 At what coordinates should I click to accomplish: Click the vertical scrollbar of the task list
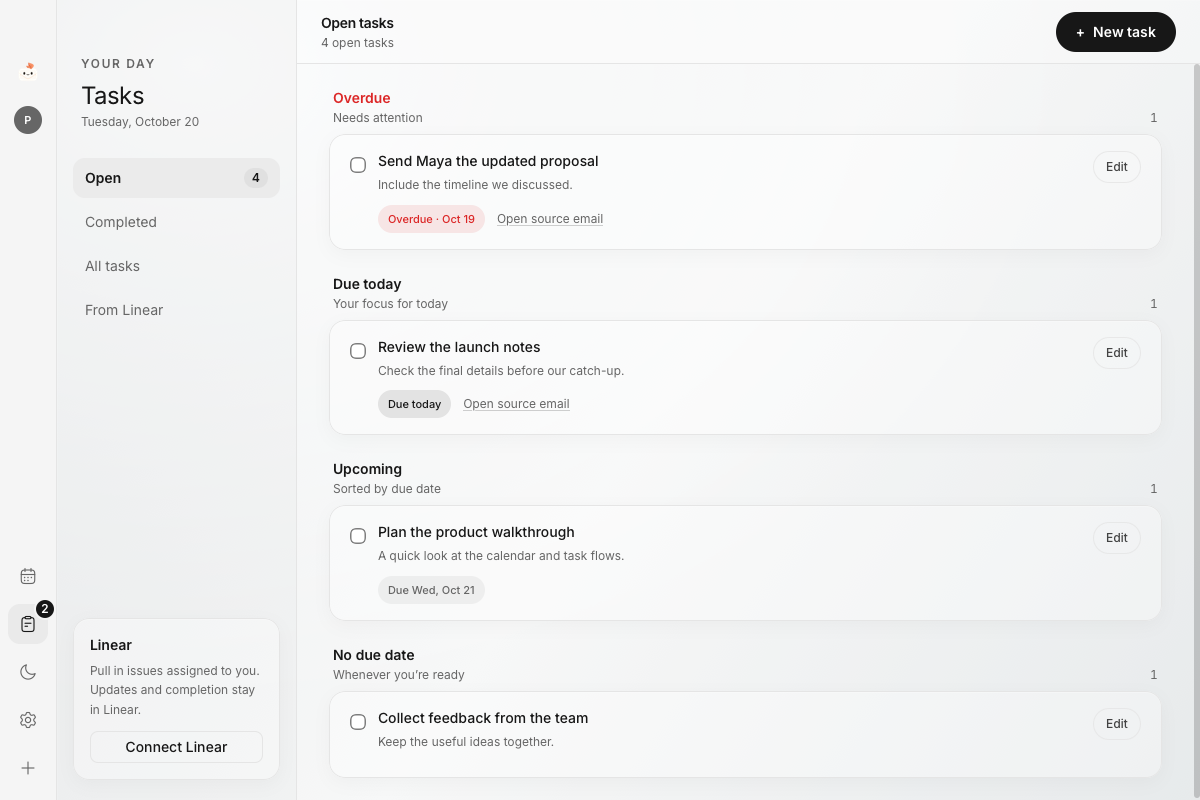click(x=1196, y=431)
